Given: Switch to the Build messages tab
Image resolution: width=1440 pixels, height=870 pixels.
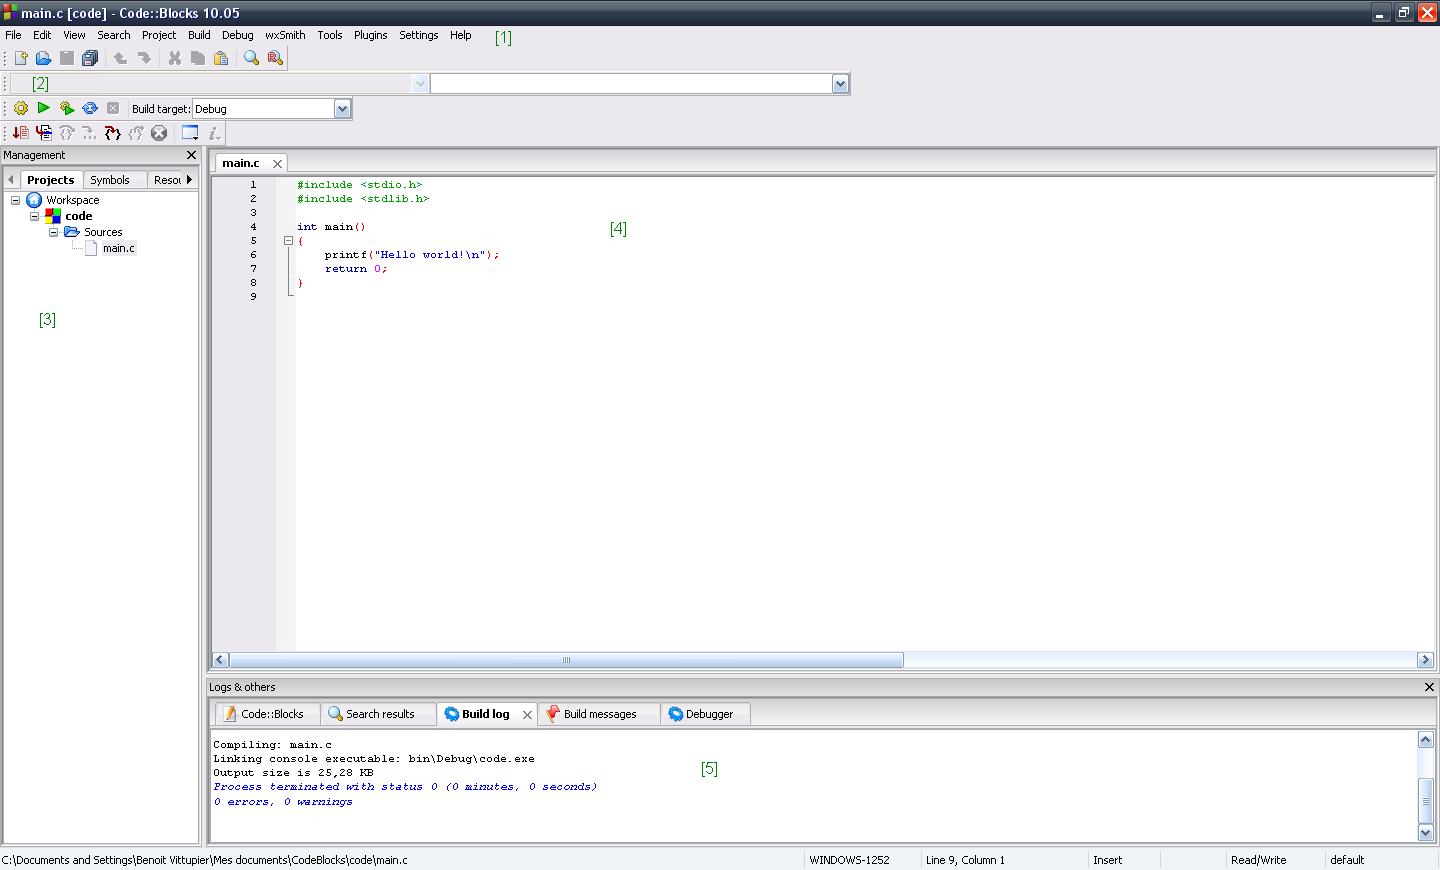Looking at the screenshot, I should pos(599,714).
